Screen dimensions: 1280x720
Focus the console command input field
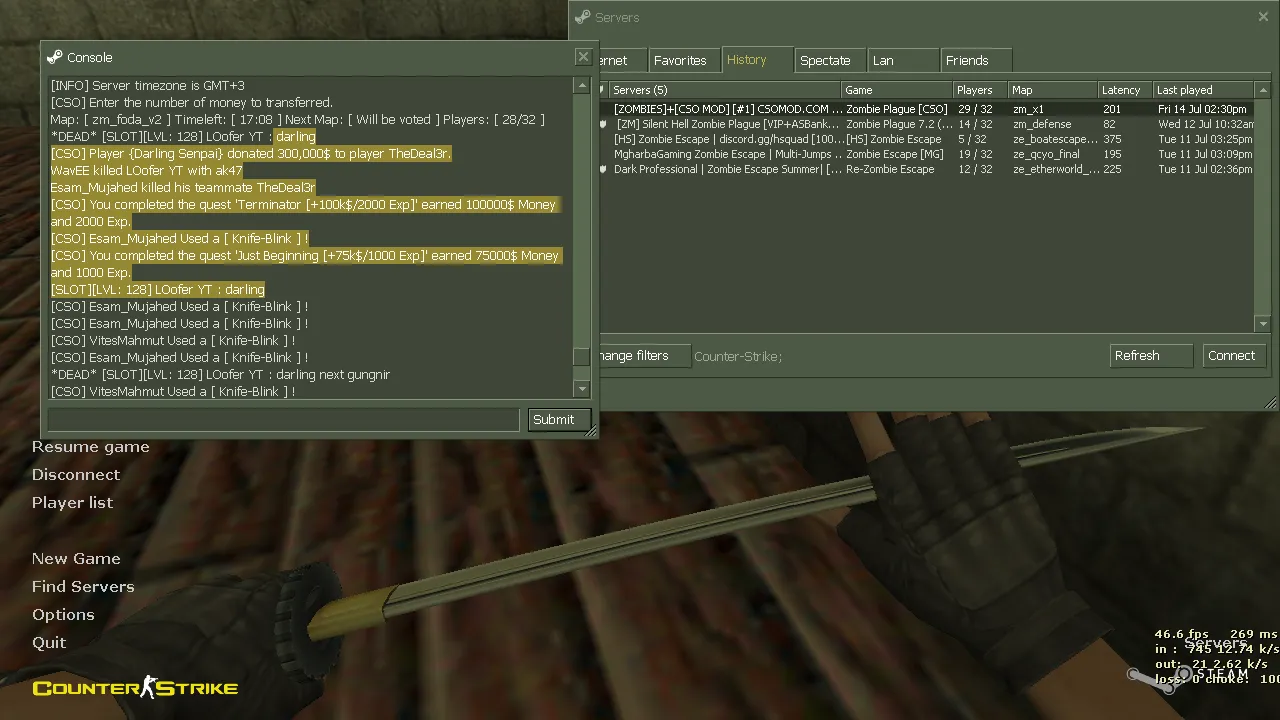click(283, 420)
